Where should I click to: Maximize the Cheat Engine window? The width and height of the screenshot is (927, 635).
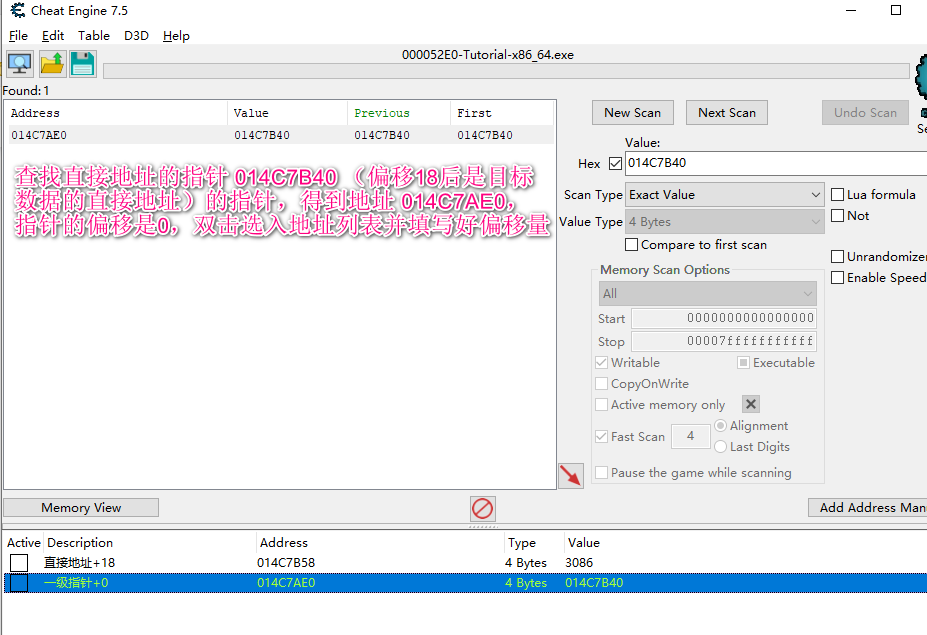pyautogui.click(x=896, y=10)
